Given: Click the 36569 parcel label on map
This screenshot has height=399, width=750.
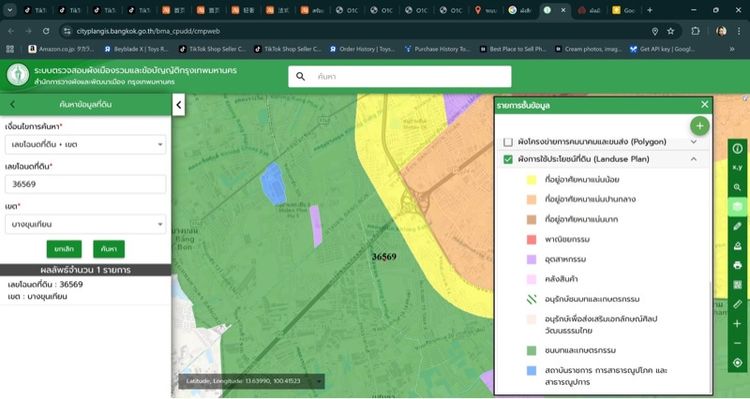Looking at the screenshot, I should coord(384,257).
